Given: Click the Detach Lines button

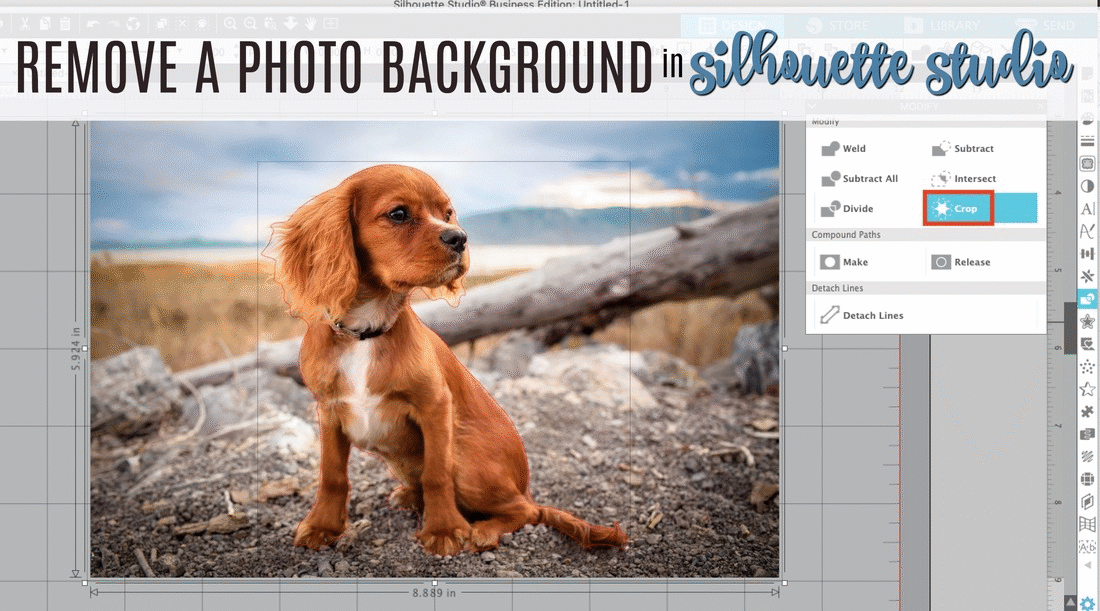Looking at the screenshot, I should click(861, 315).
